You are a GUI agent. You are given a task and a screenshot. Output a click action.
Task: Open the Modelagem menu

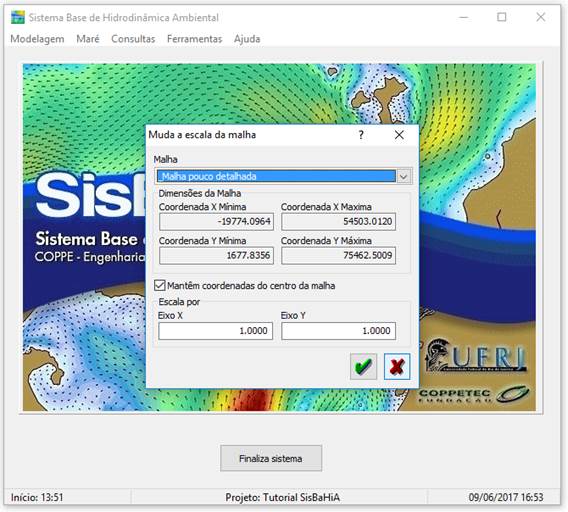pos(37,39)
